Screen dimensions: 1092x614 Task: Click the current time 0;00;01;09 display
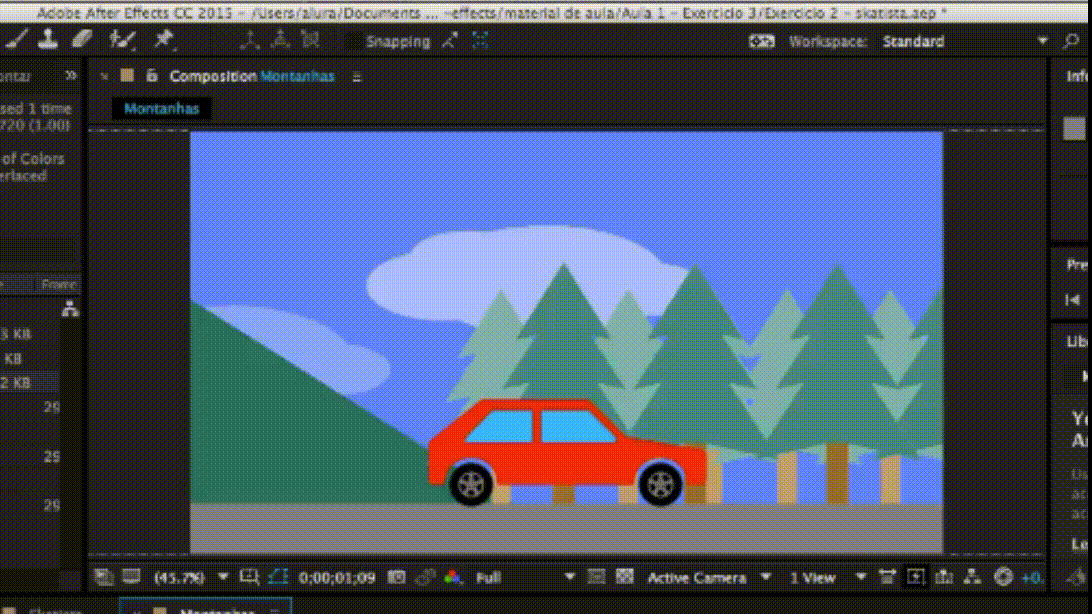(337, 577)
